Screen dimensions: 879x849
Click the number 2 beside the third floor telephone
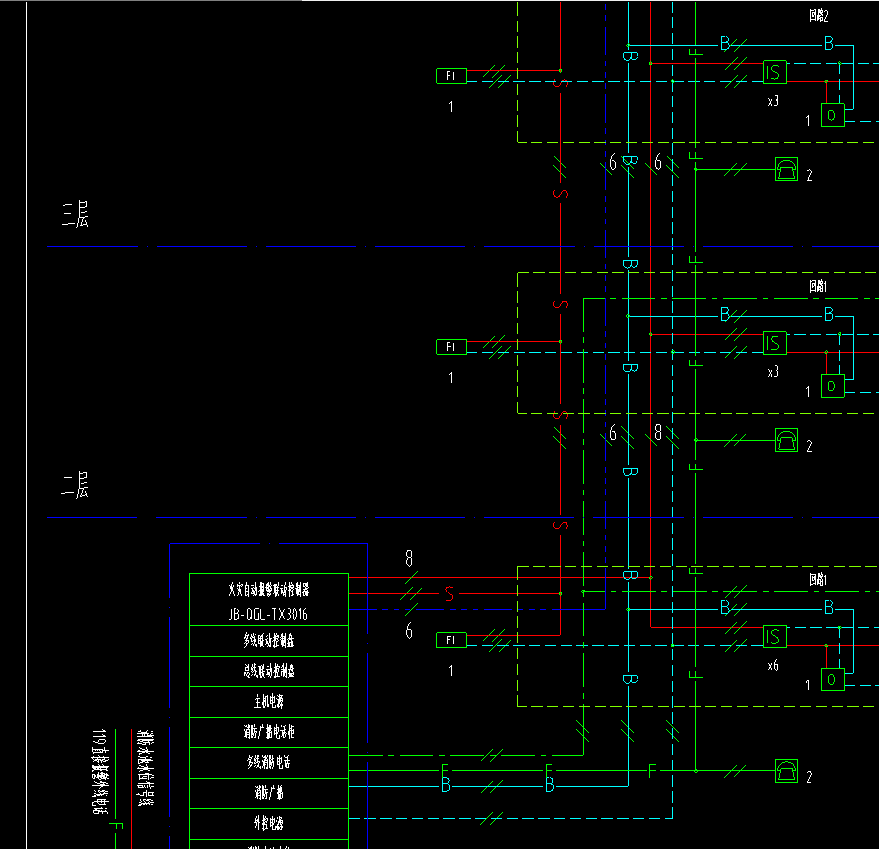809,176
